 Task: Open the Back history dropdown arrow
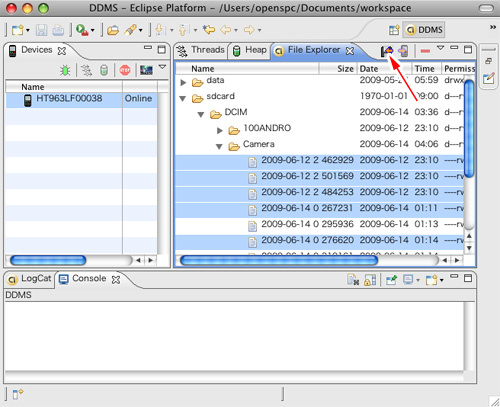[236, 31]
